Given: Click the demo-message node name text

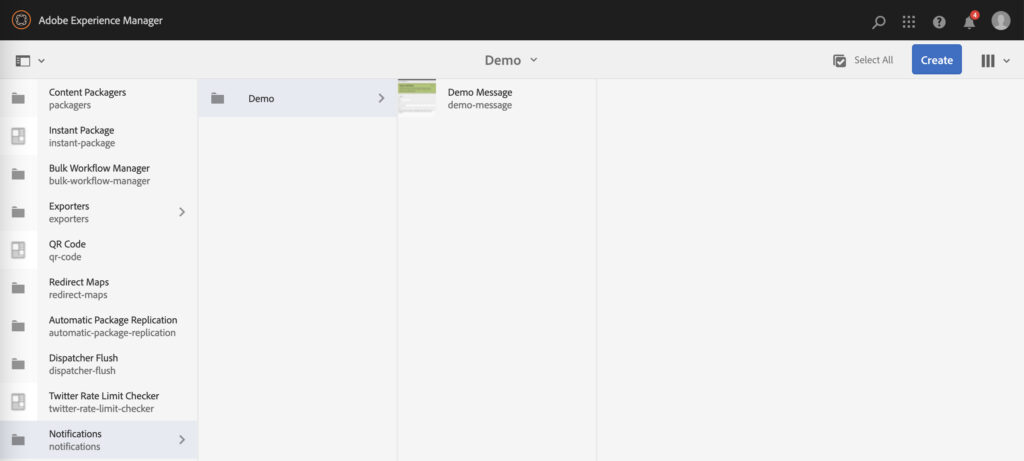Looking at the screenshot, I should point(480,105).
